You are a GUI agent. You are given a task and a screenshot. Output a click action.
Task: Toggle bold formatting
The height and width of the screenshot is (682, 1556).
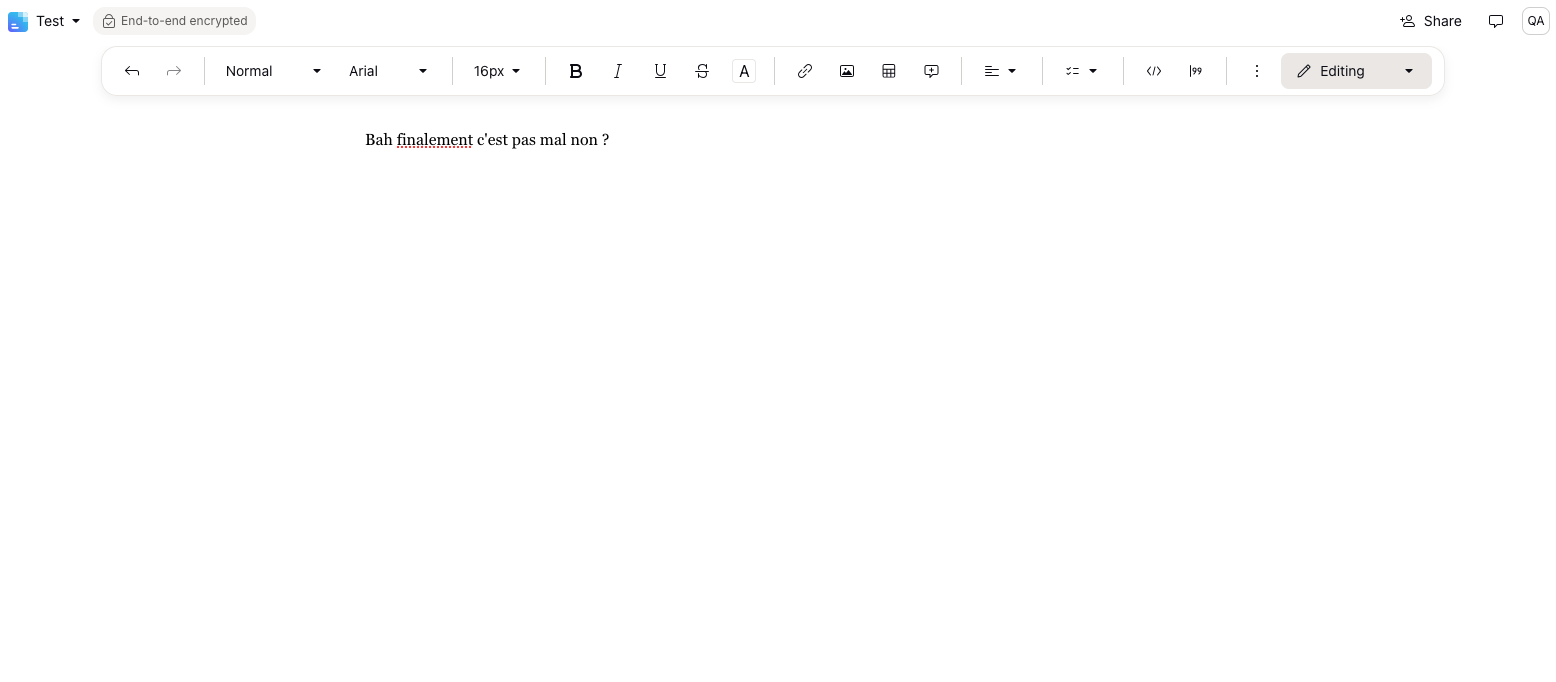pos(575,71)
